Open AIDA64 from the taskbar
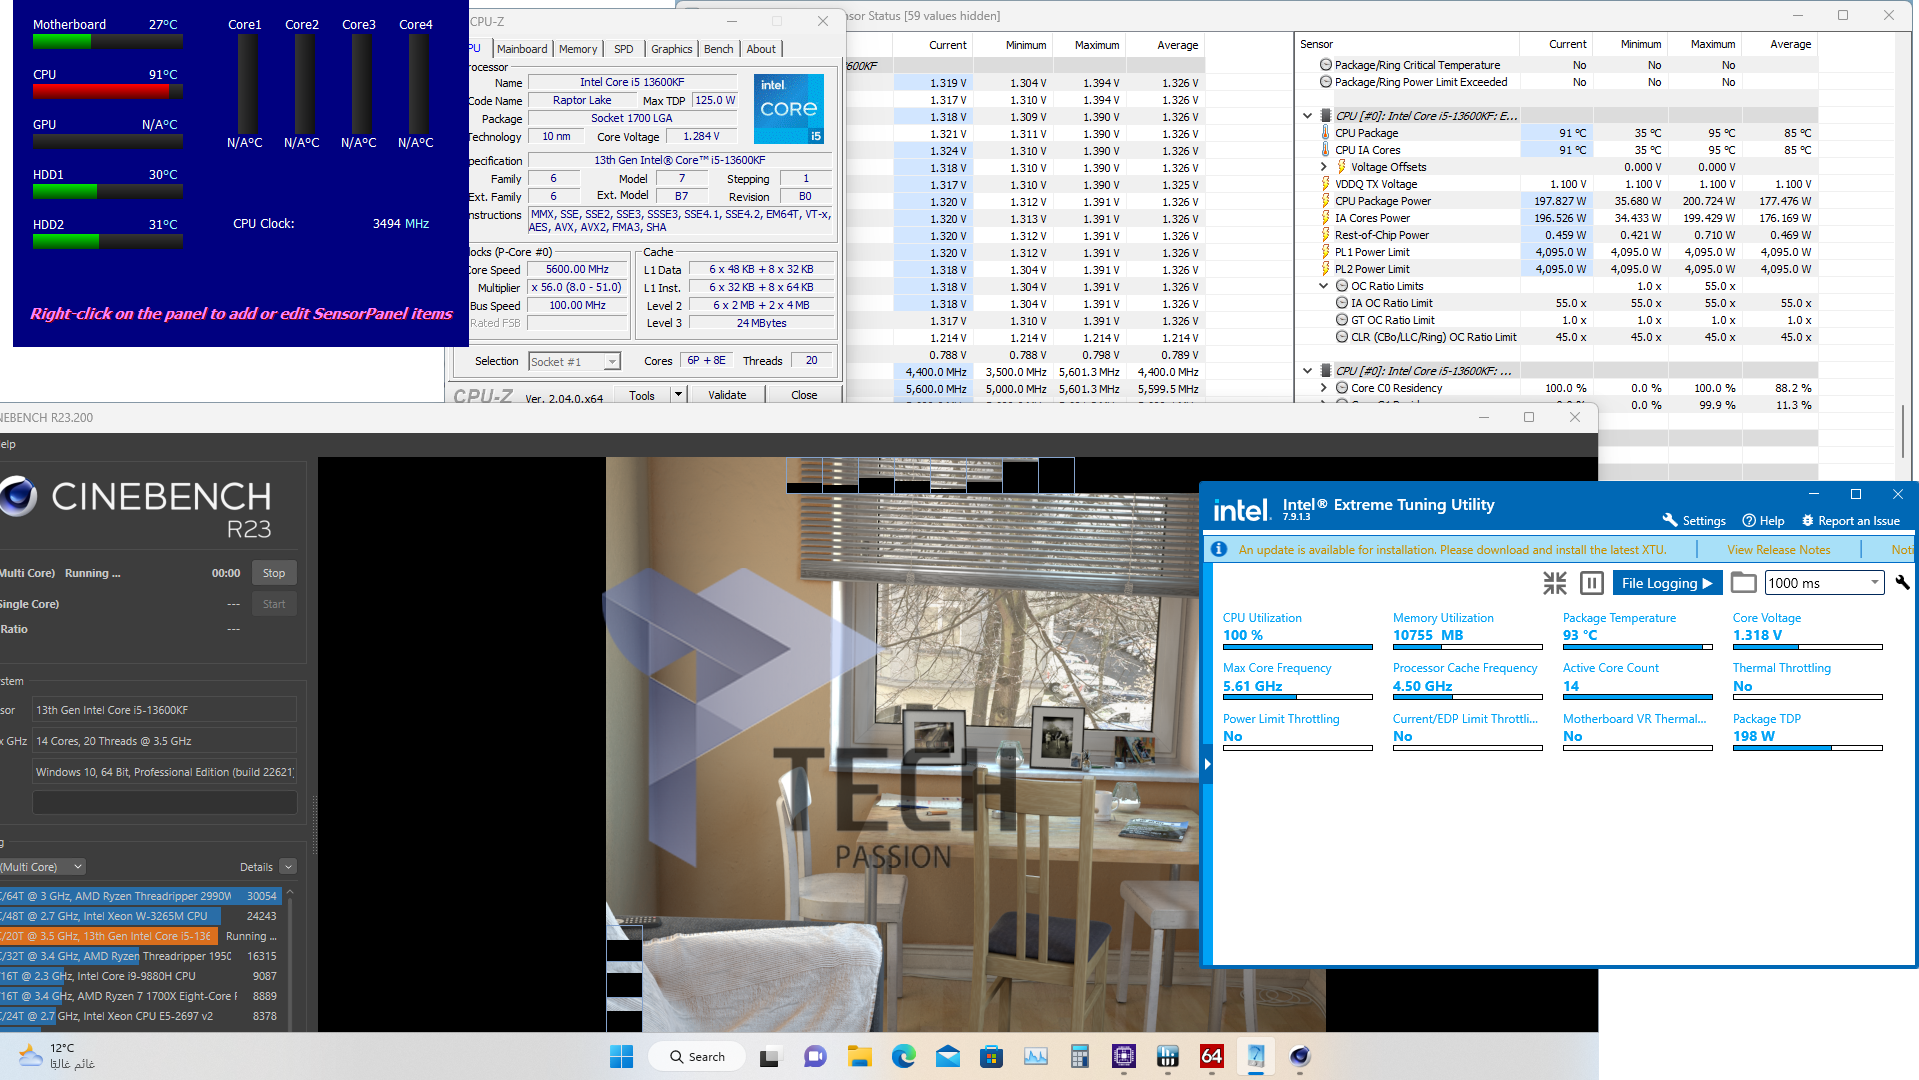1919x1080 pixels. [1211, 1057]
